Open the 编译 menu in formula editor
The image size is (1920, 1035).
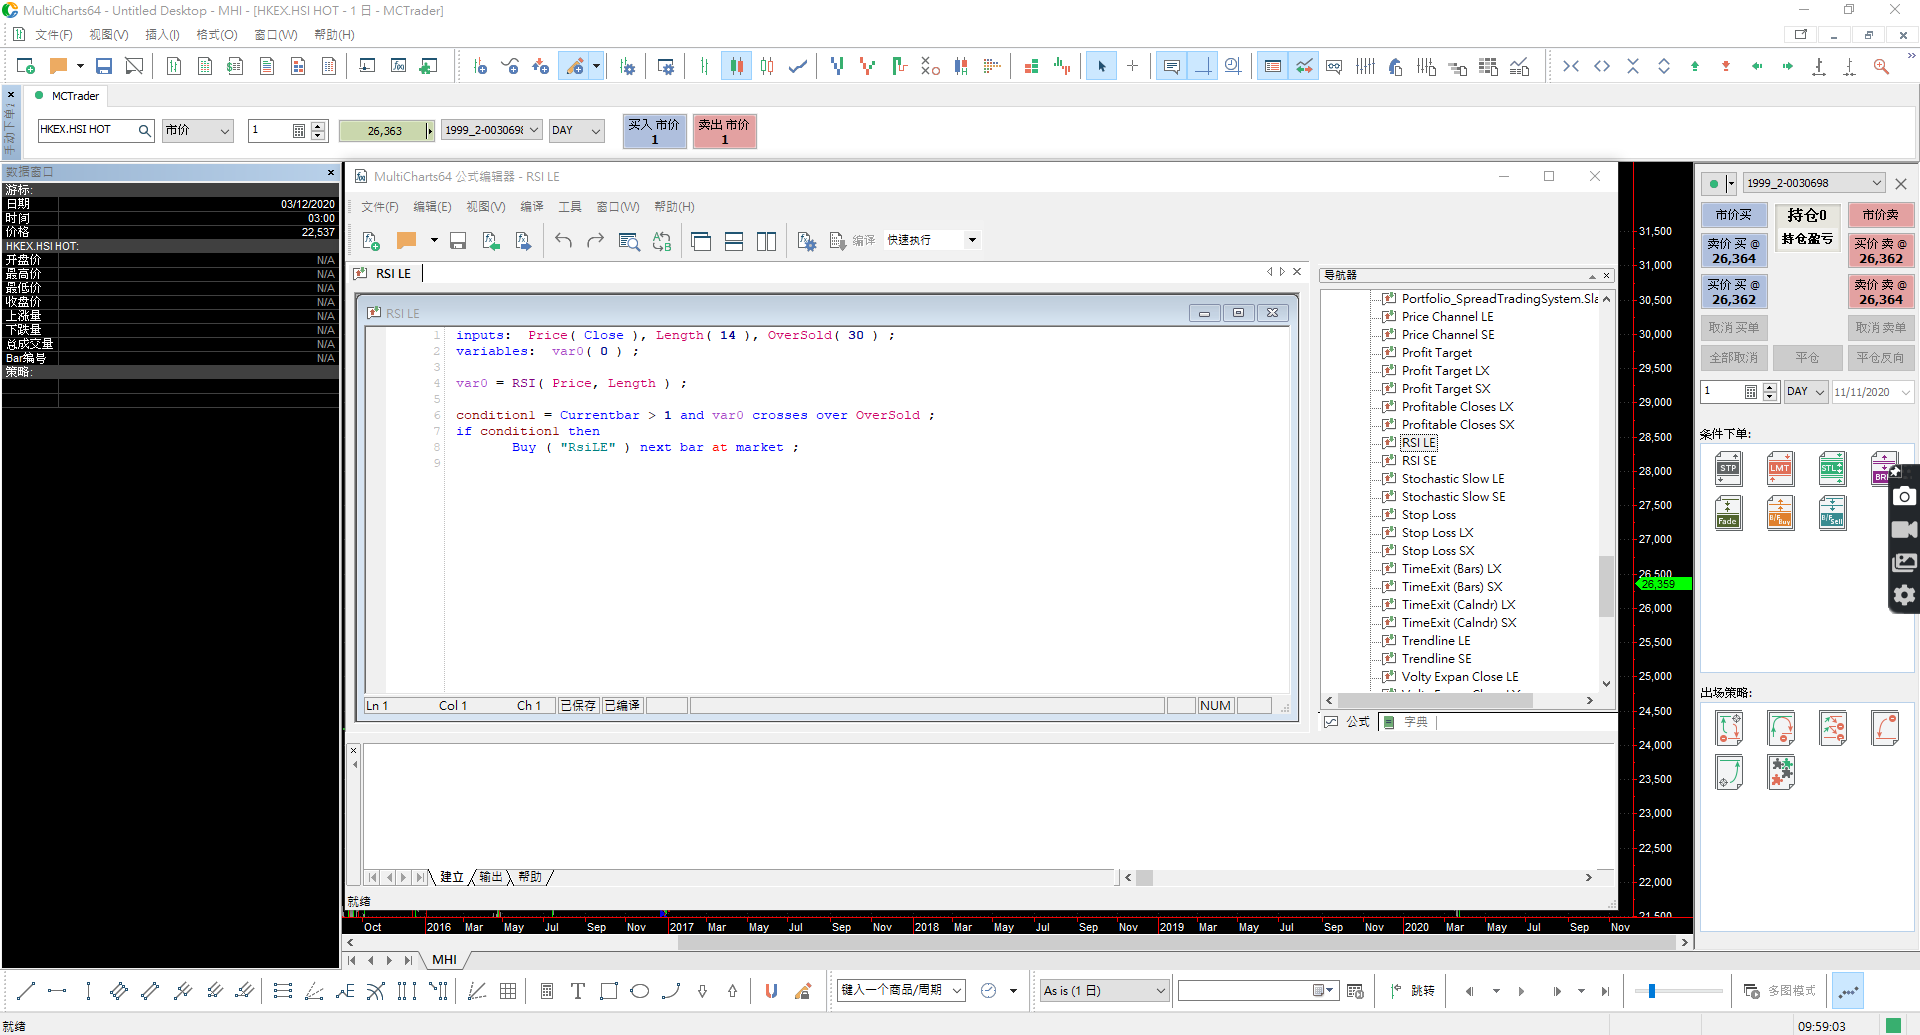(531, 207)
